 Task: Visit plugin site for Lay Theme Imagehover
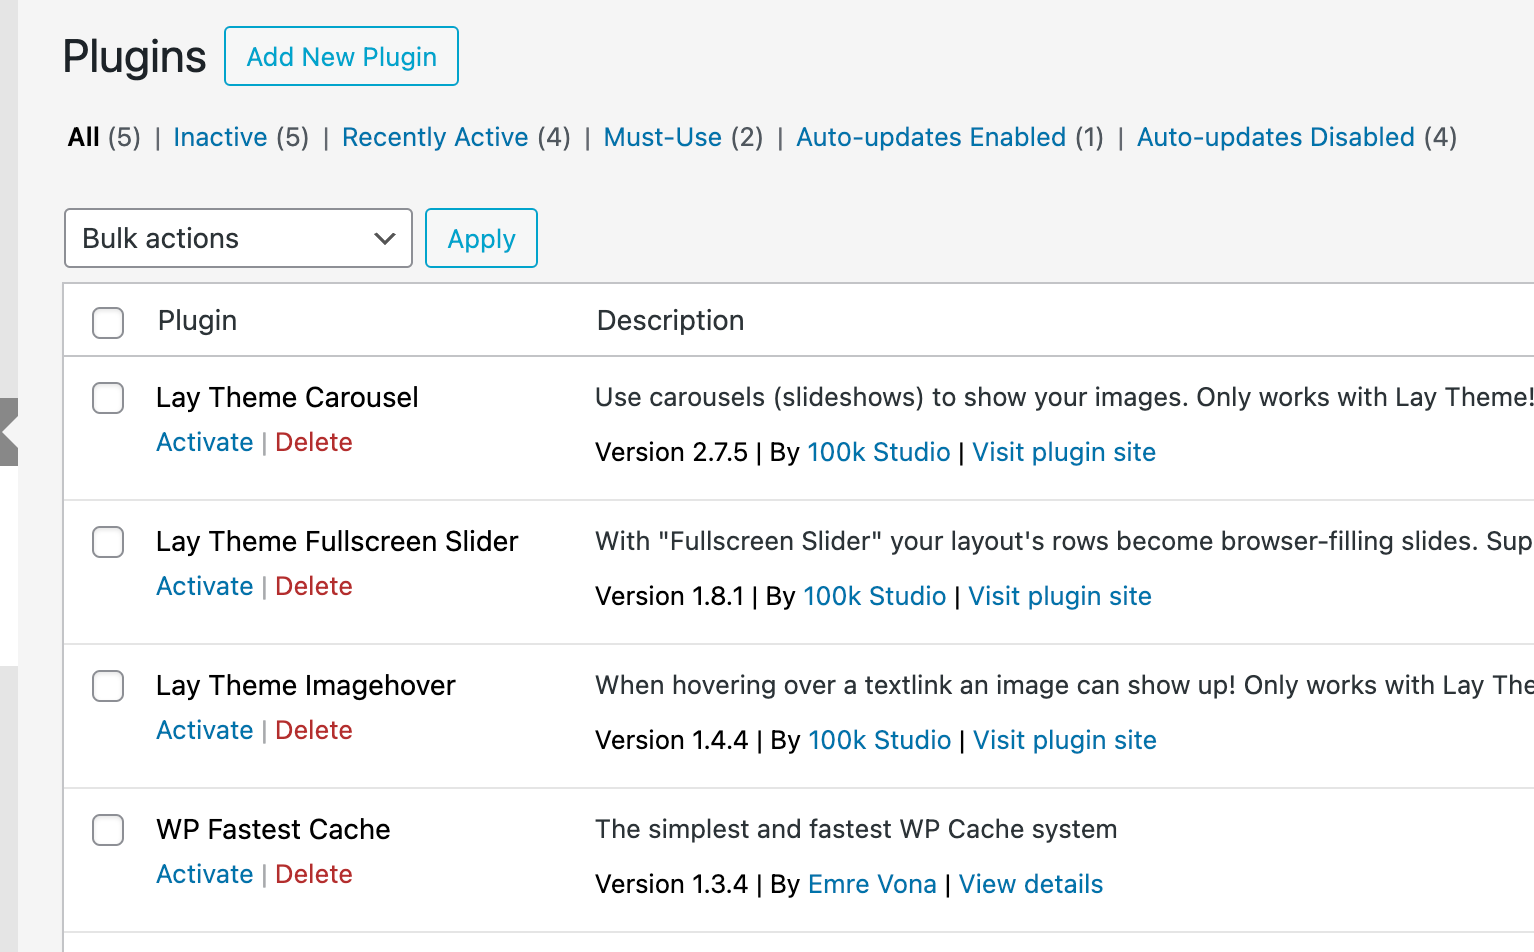1064,740
